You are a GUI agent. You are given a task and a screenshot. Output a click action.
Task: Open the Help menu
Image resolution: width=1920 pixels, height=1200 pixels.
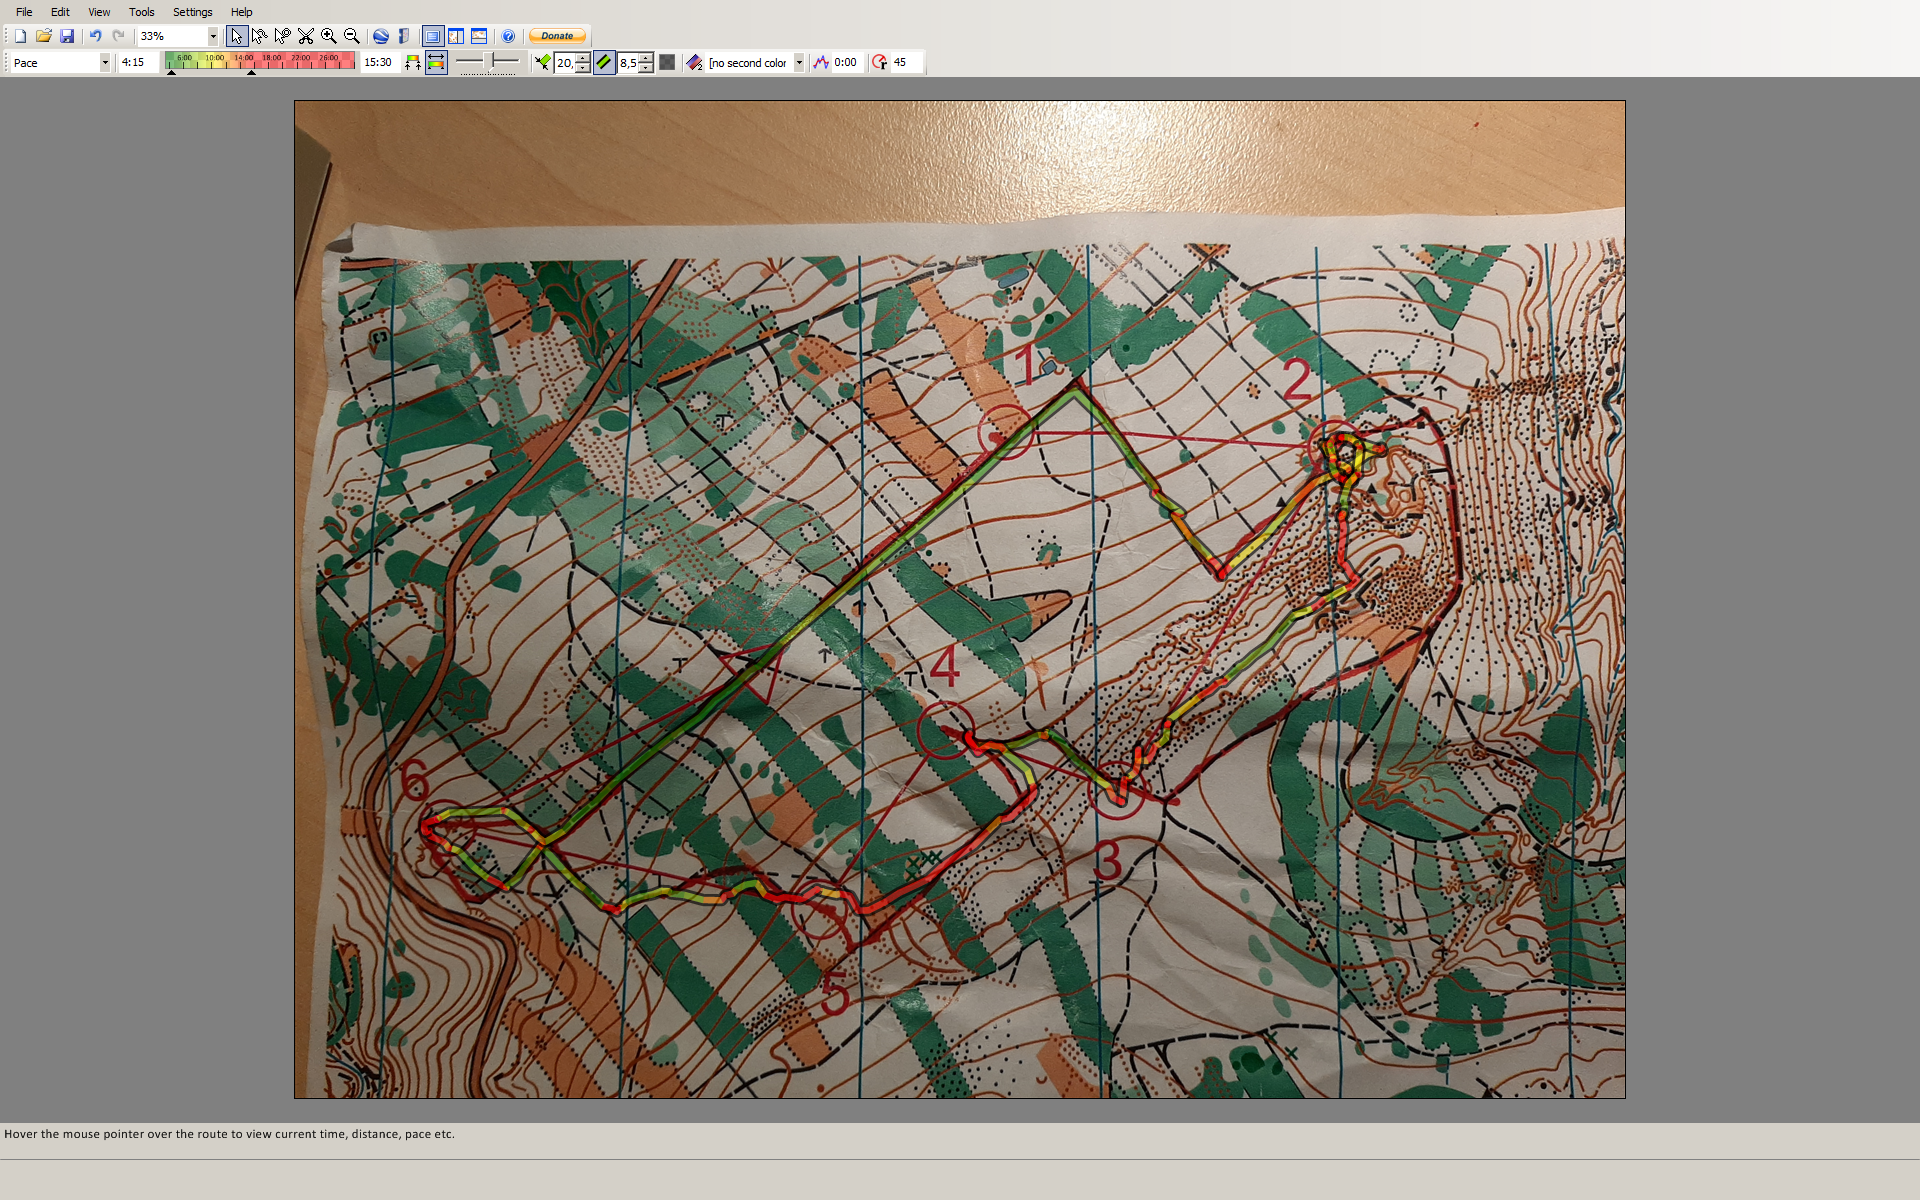(241, 12)
